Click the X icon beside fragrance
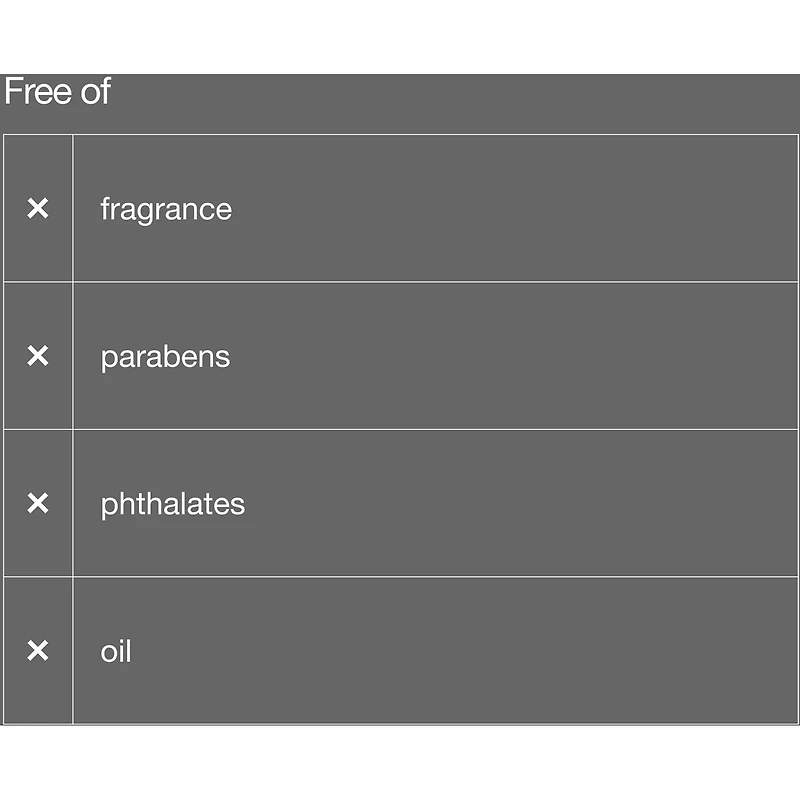The image size is (800, 800). coord(37,208)
